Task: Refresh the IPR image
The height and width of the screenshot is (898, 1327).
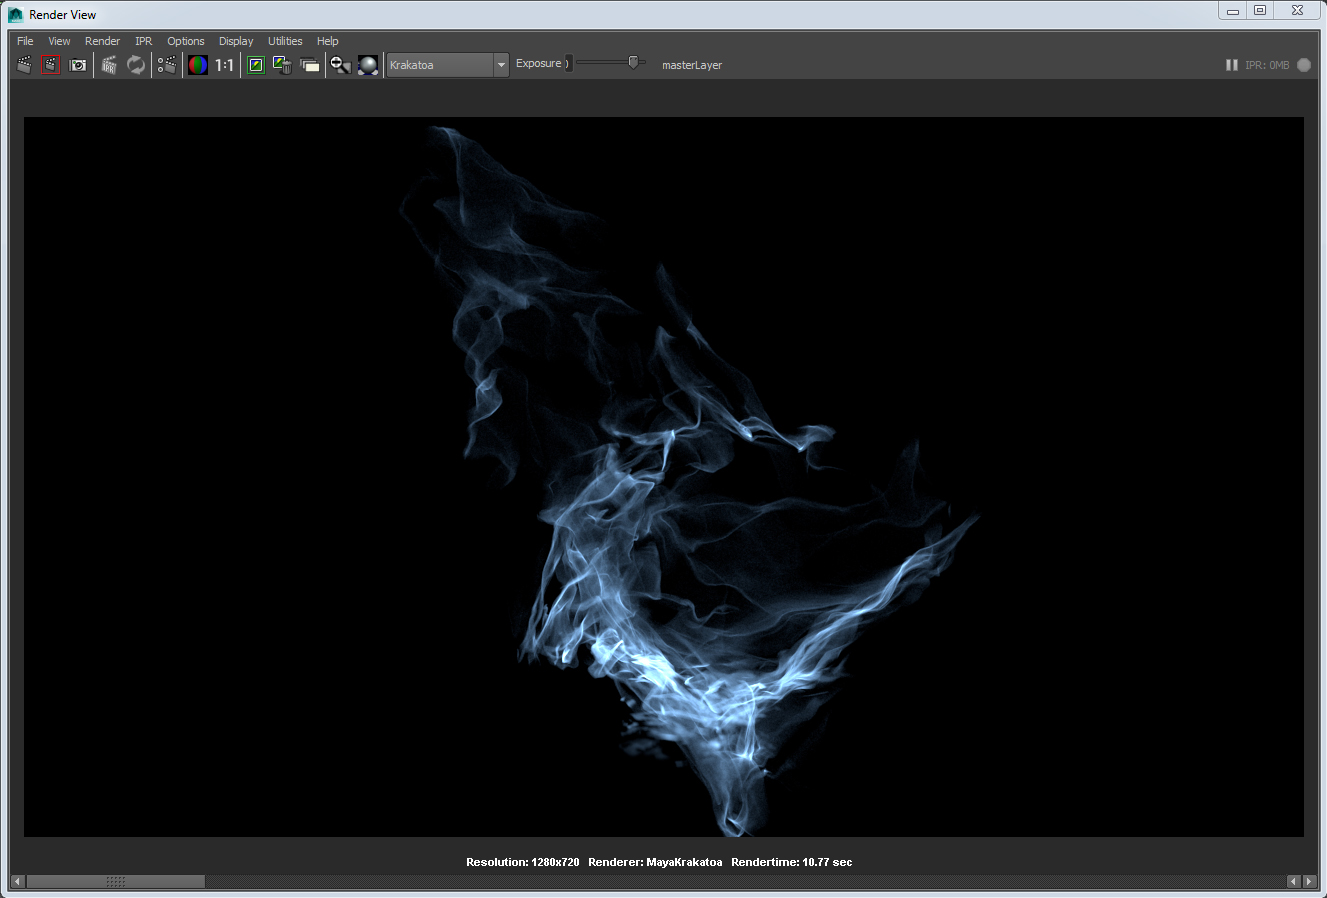Action: [136, 64]
